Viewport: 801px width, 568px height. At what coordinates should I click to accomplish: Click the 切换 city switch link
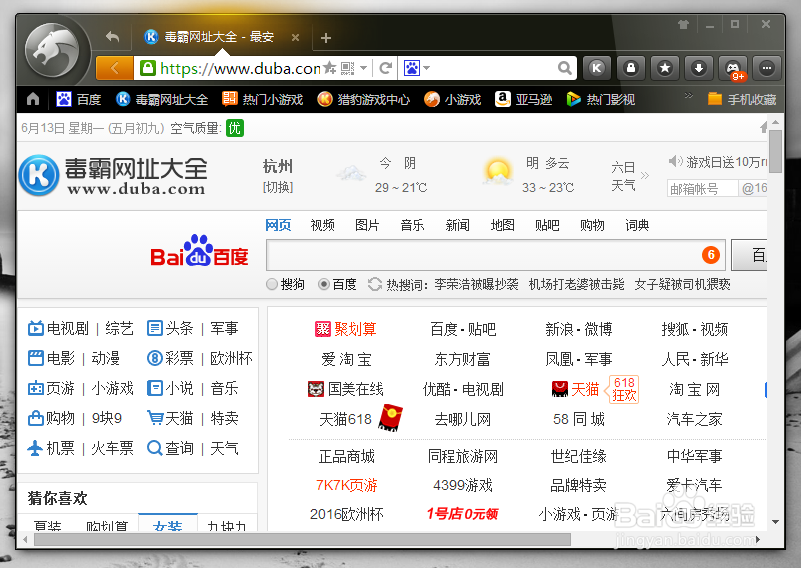pos(278,187)
